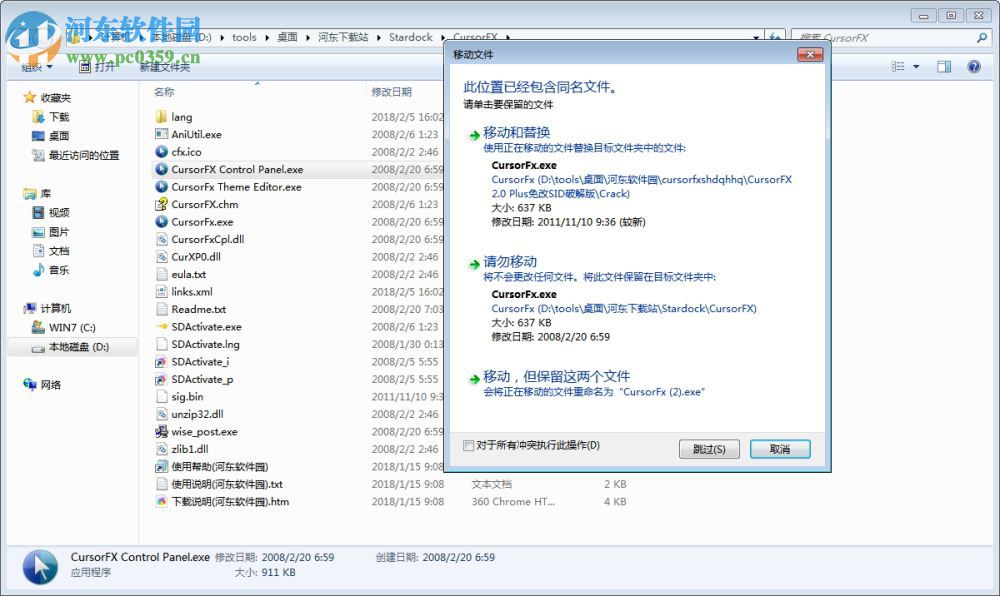This screenshot has height=596, width=1000.
Task: Open the 下载说明(河东软件园).htm file icon
Action: point(160,502)
